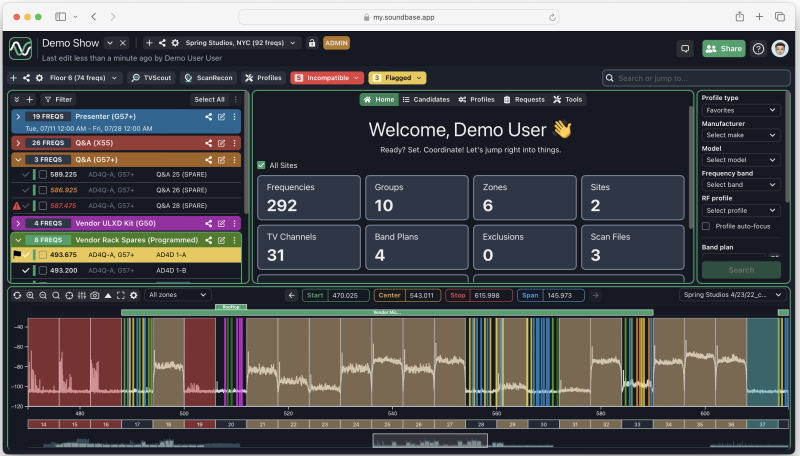
Task: Open ScanRecon tool
Action: click(x=208, y=77)
